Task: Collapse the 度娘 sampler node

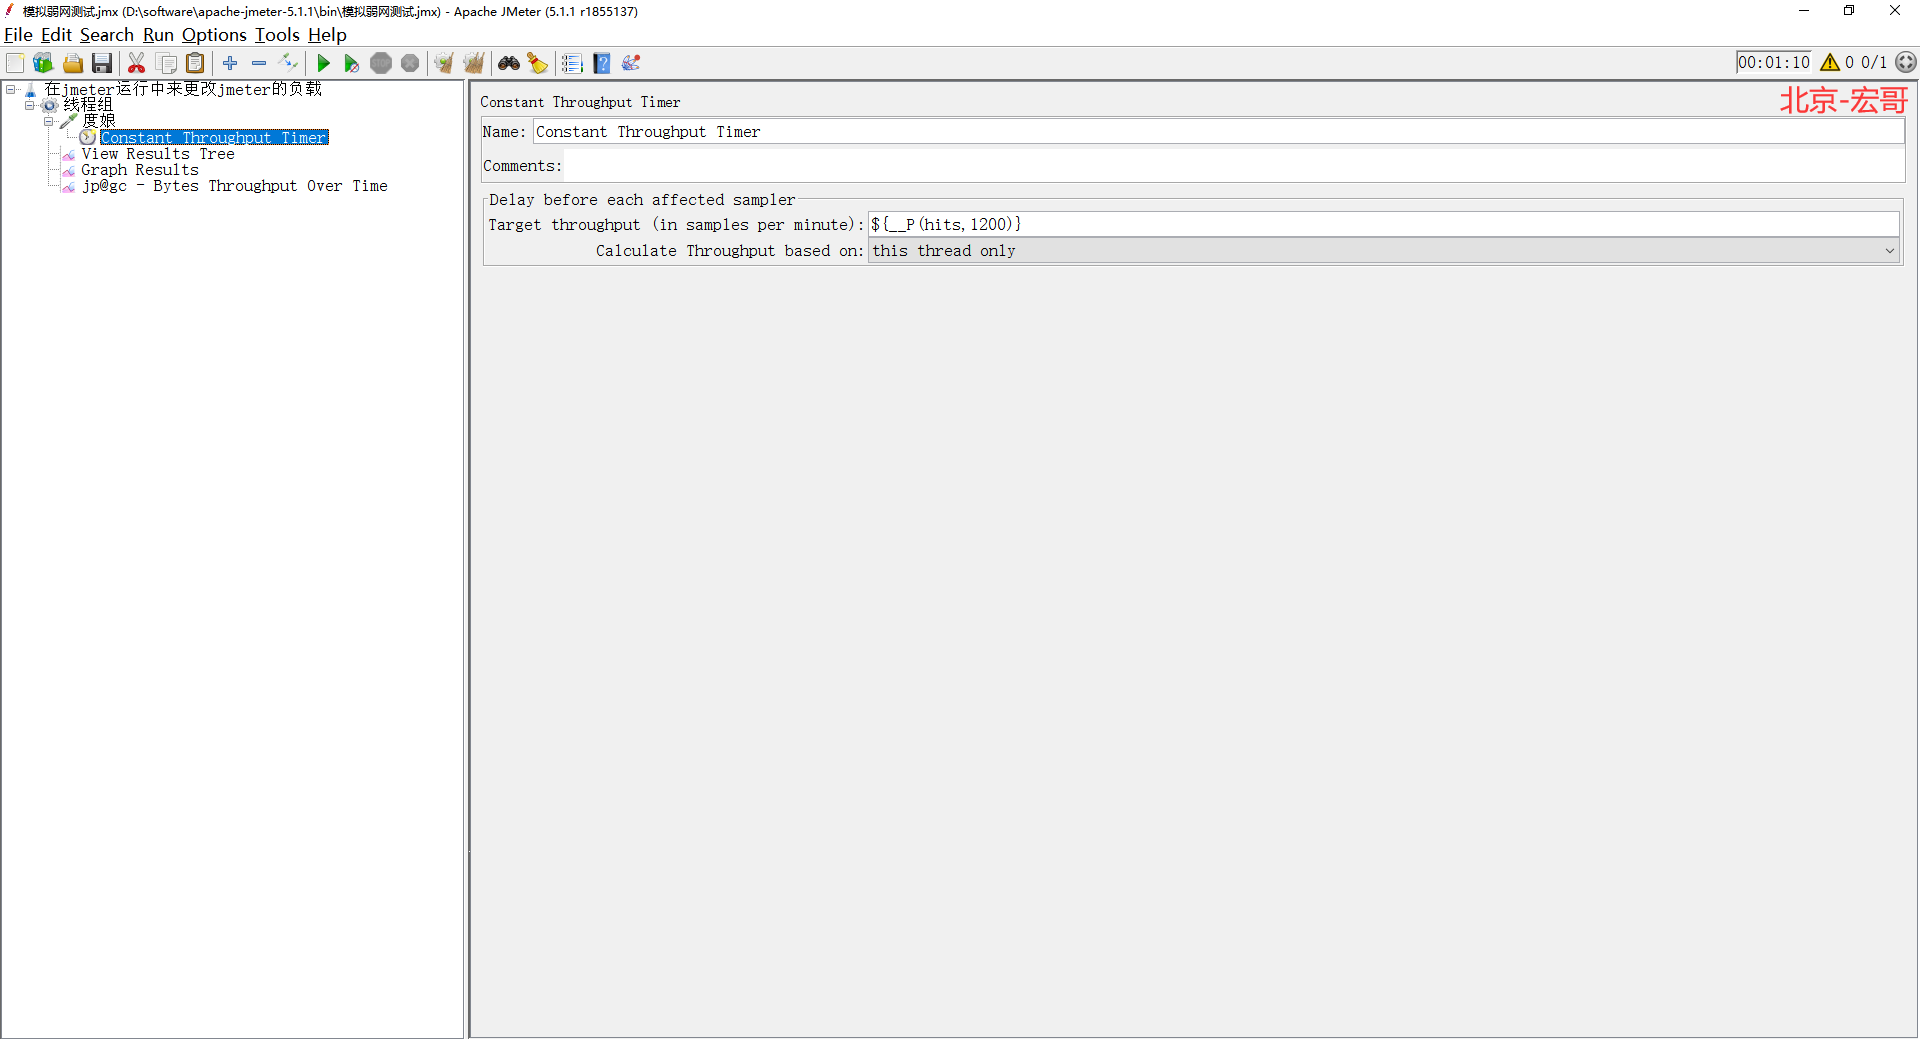Action: (48, 121)
